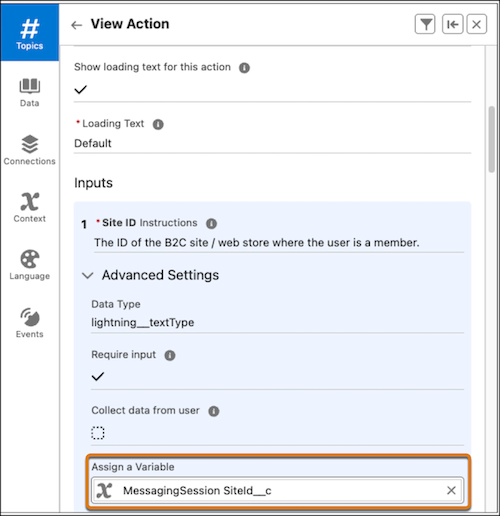The height and width of the screenshot is (516, 500).
Task: Show info for Site ID Instructions
Action: (x=211, y=223)
